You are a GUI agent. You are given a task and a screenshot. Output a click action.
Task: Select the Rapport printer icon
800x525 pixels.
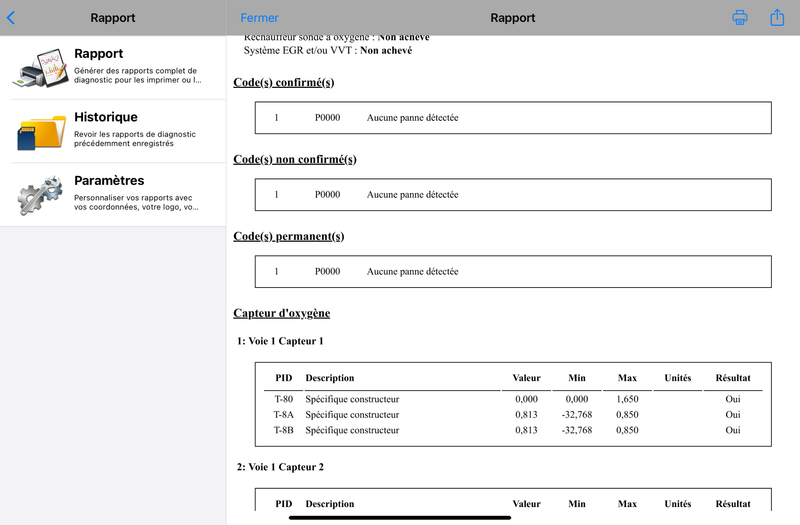click(41, 67)
